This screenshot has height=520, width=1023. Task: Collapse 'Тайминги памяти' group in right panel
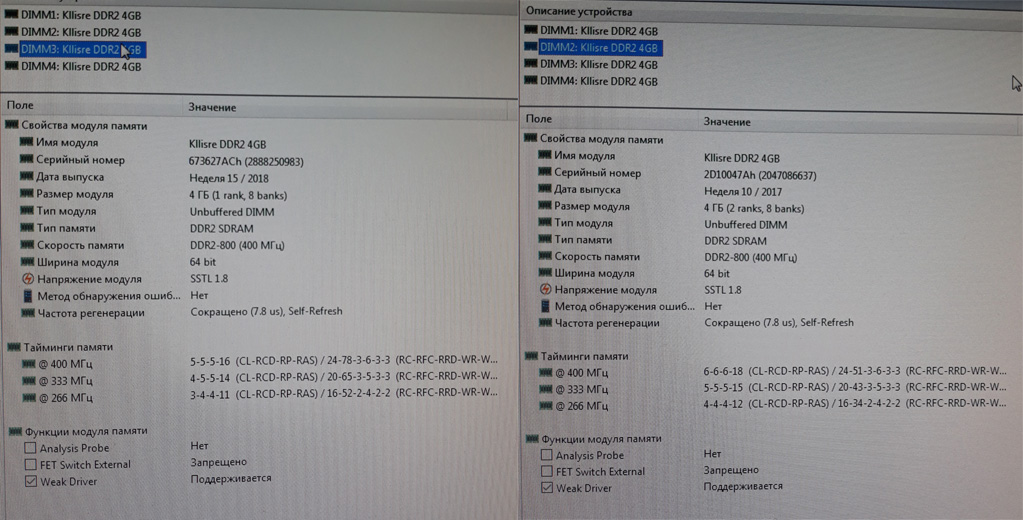tap(531, 355)
